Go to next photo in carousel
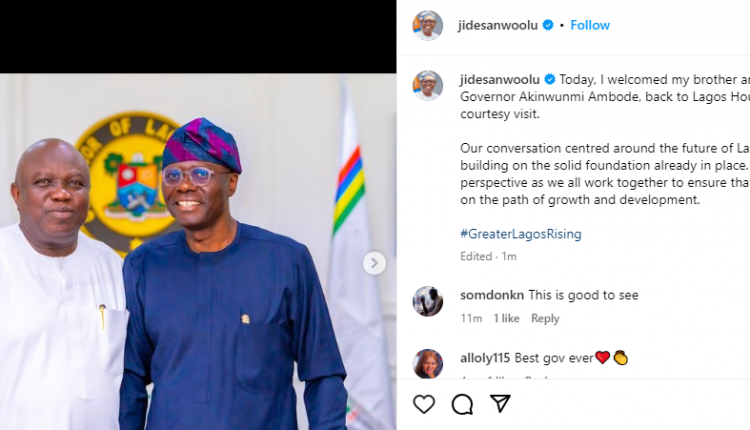Image resolution: width=750 pixels, height=430 pixels. (374, 263)
